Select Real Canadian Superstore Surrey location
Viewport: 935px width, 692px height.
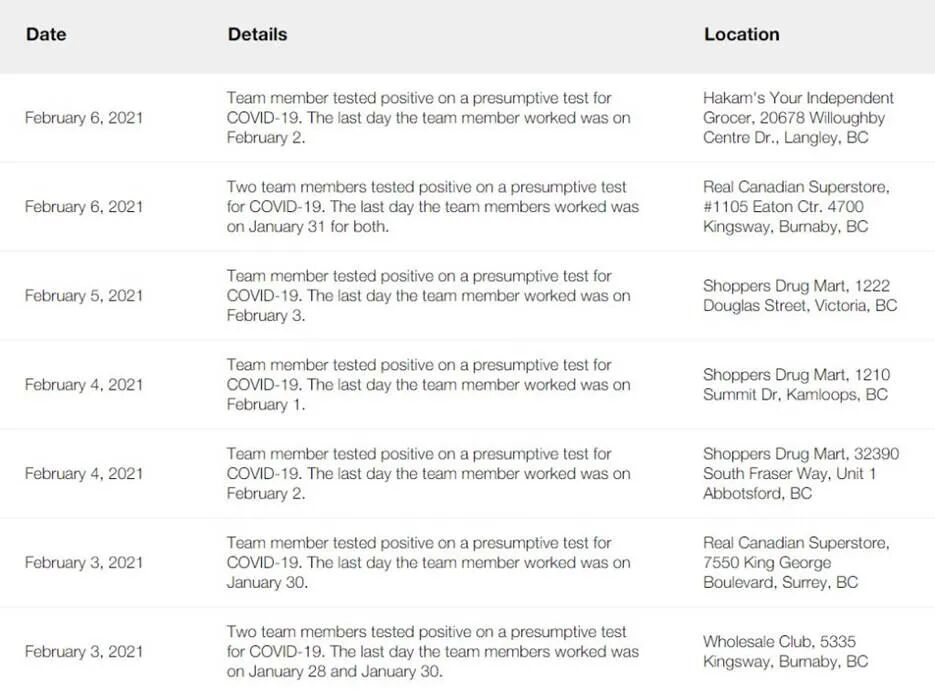pos(796,562)
